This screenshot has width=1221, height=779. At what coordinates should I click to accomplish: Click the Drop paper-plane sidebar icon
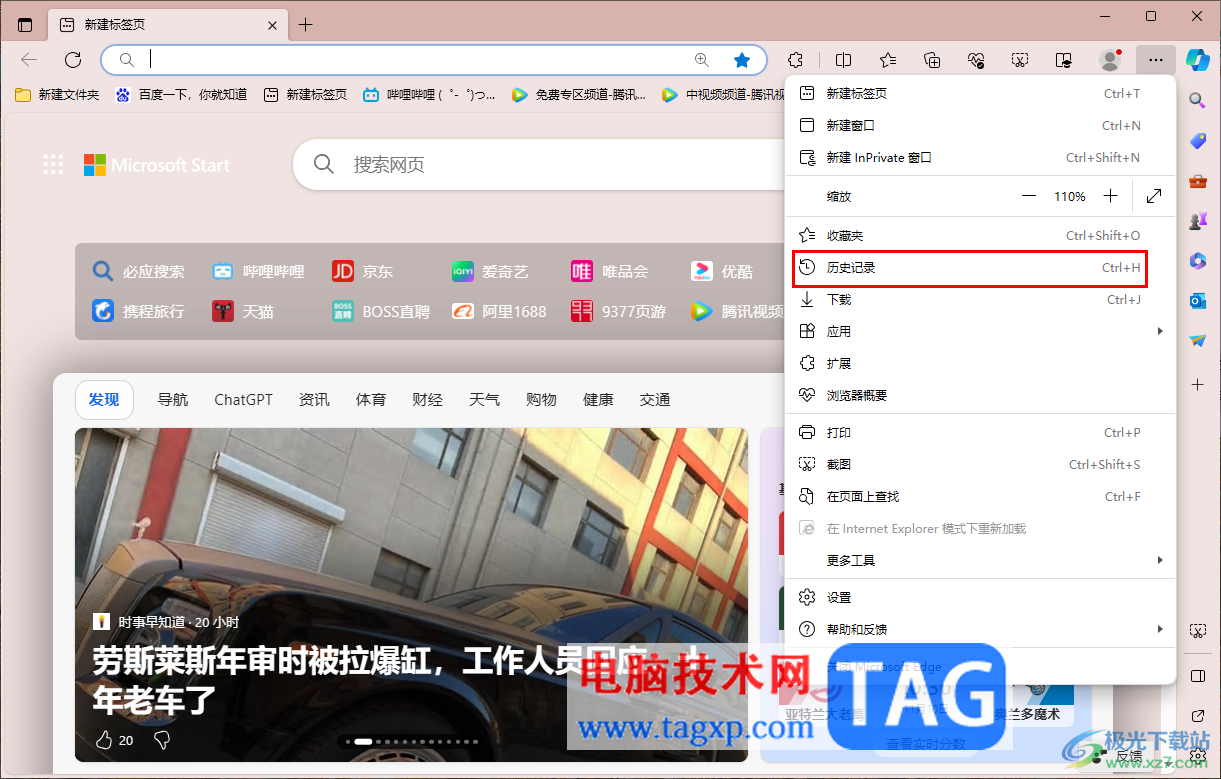[x=1197, y=340]
